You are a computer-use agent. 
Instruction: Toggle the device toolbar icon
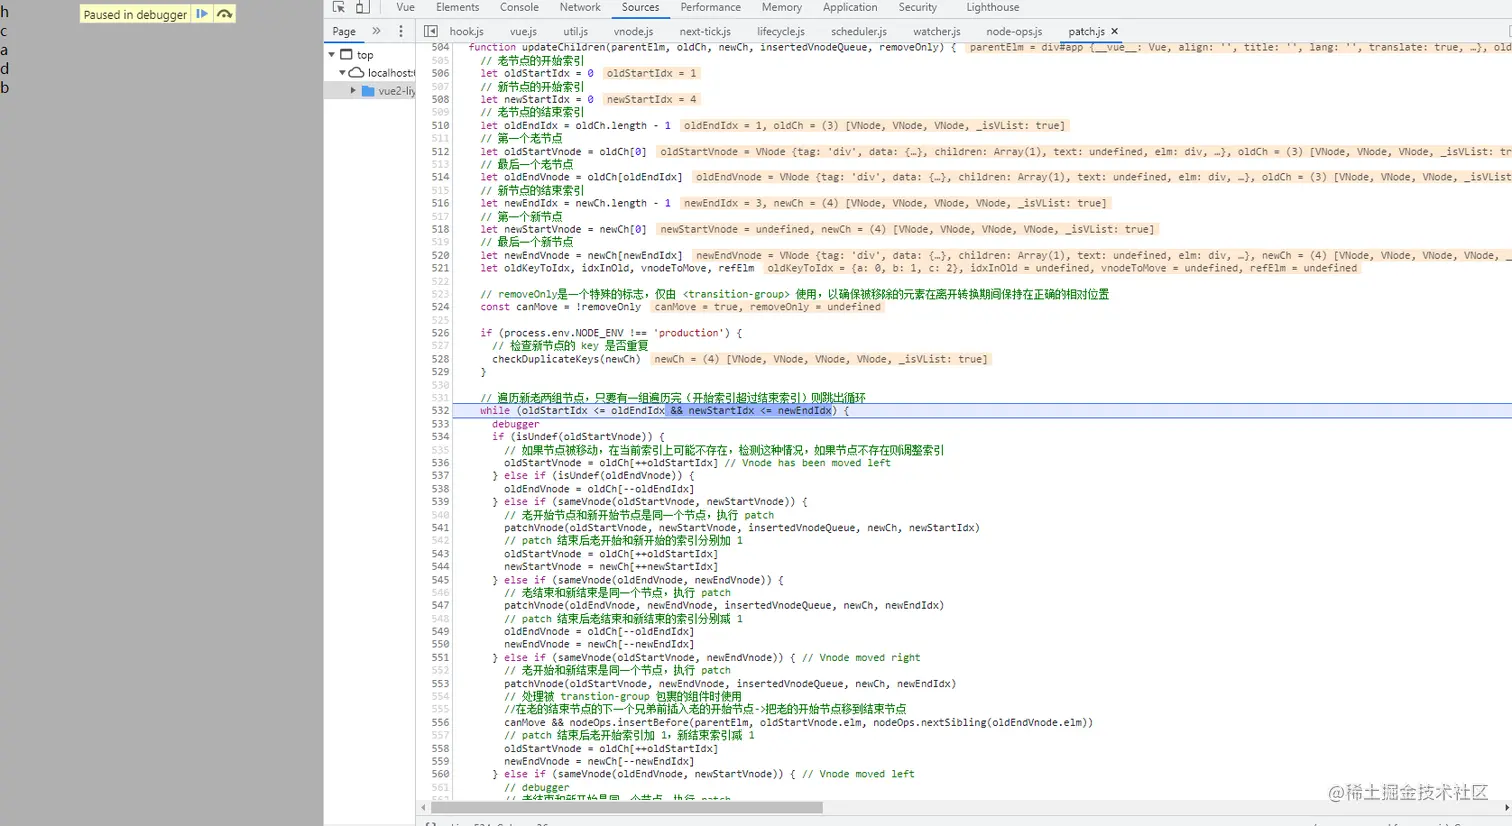(x=363, y=7)
